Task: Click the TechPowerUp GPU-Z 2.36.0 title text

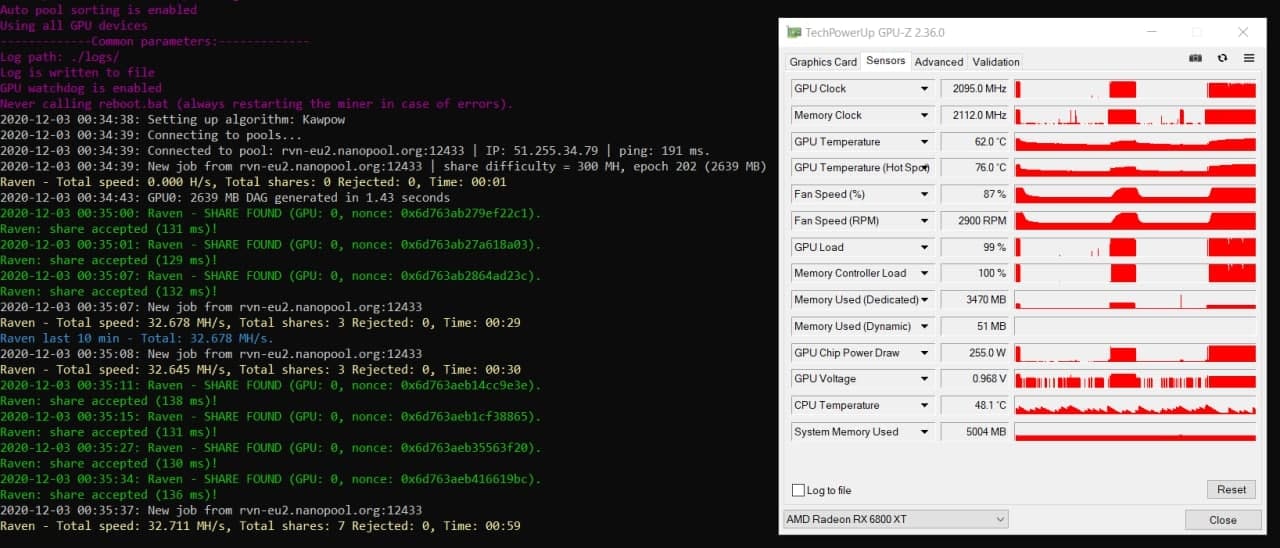Action: 875,33
